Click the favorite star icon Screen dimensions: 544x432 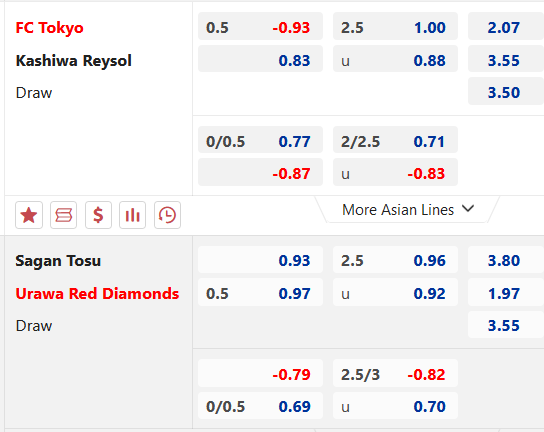tap(29, 215)
